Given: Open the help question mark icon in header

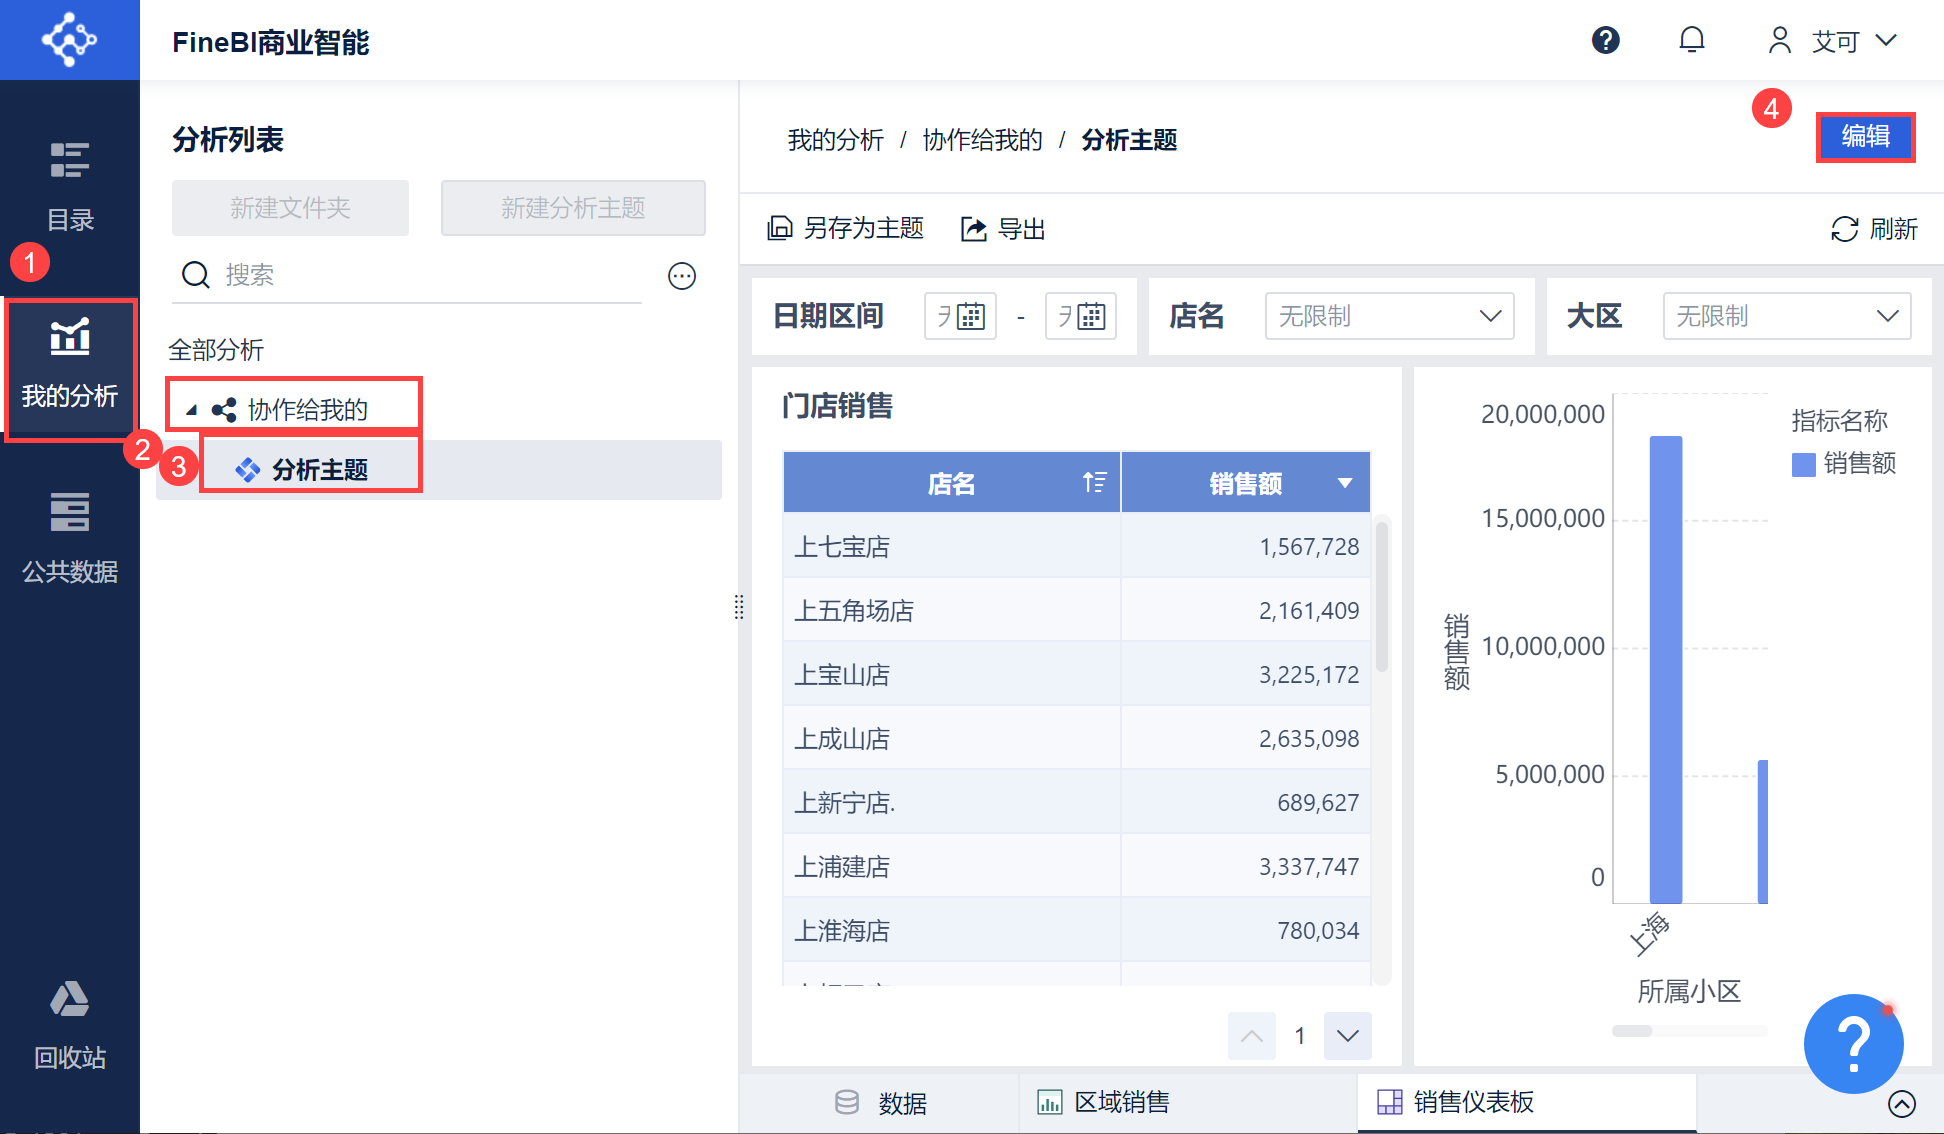Looking at the screenshot, I should (1605, 40).
